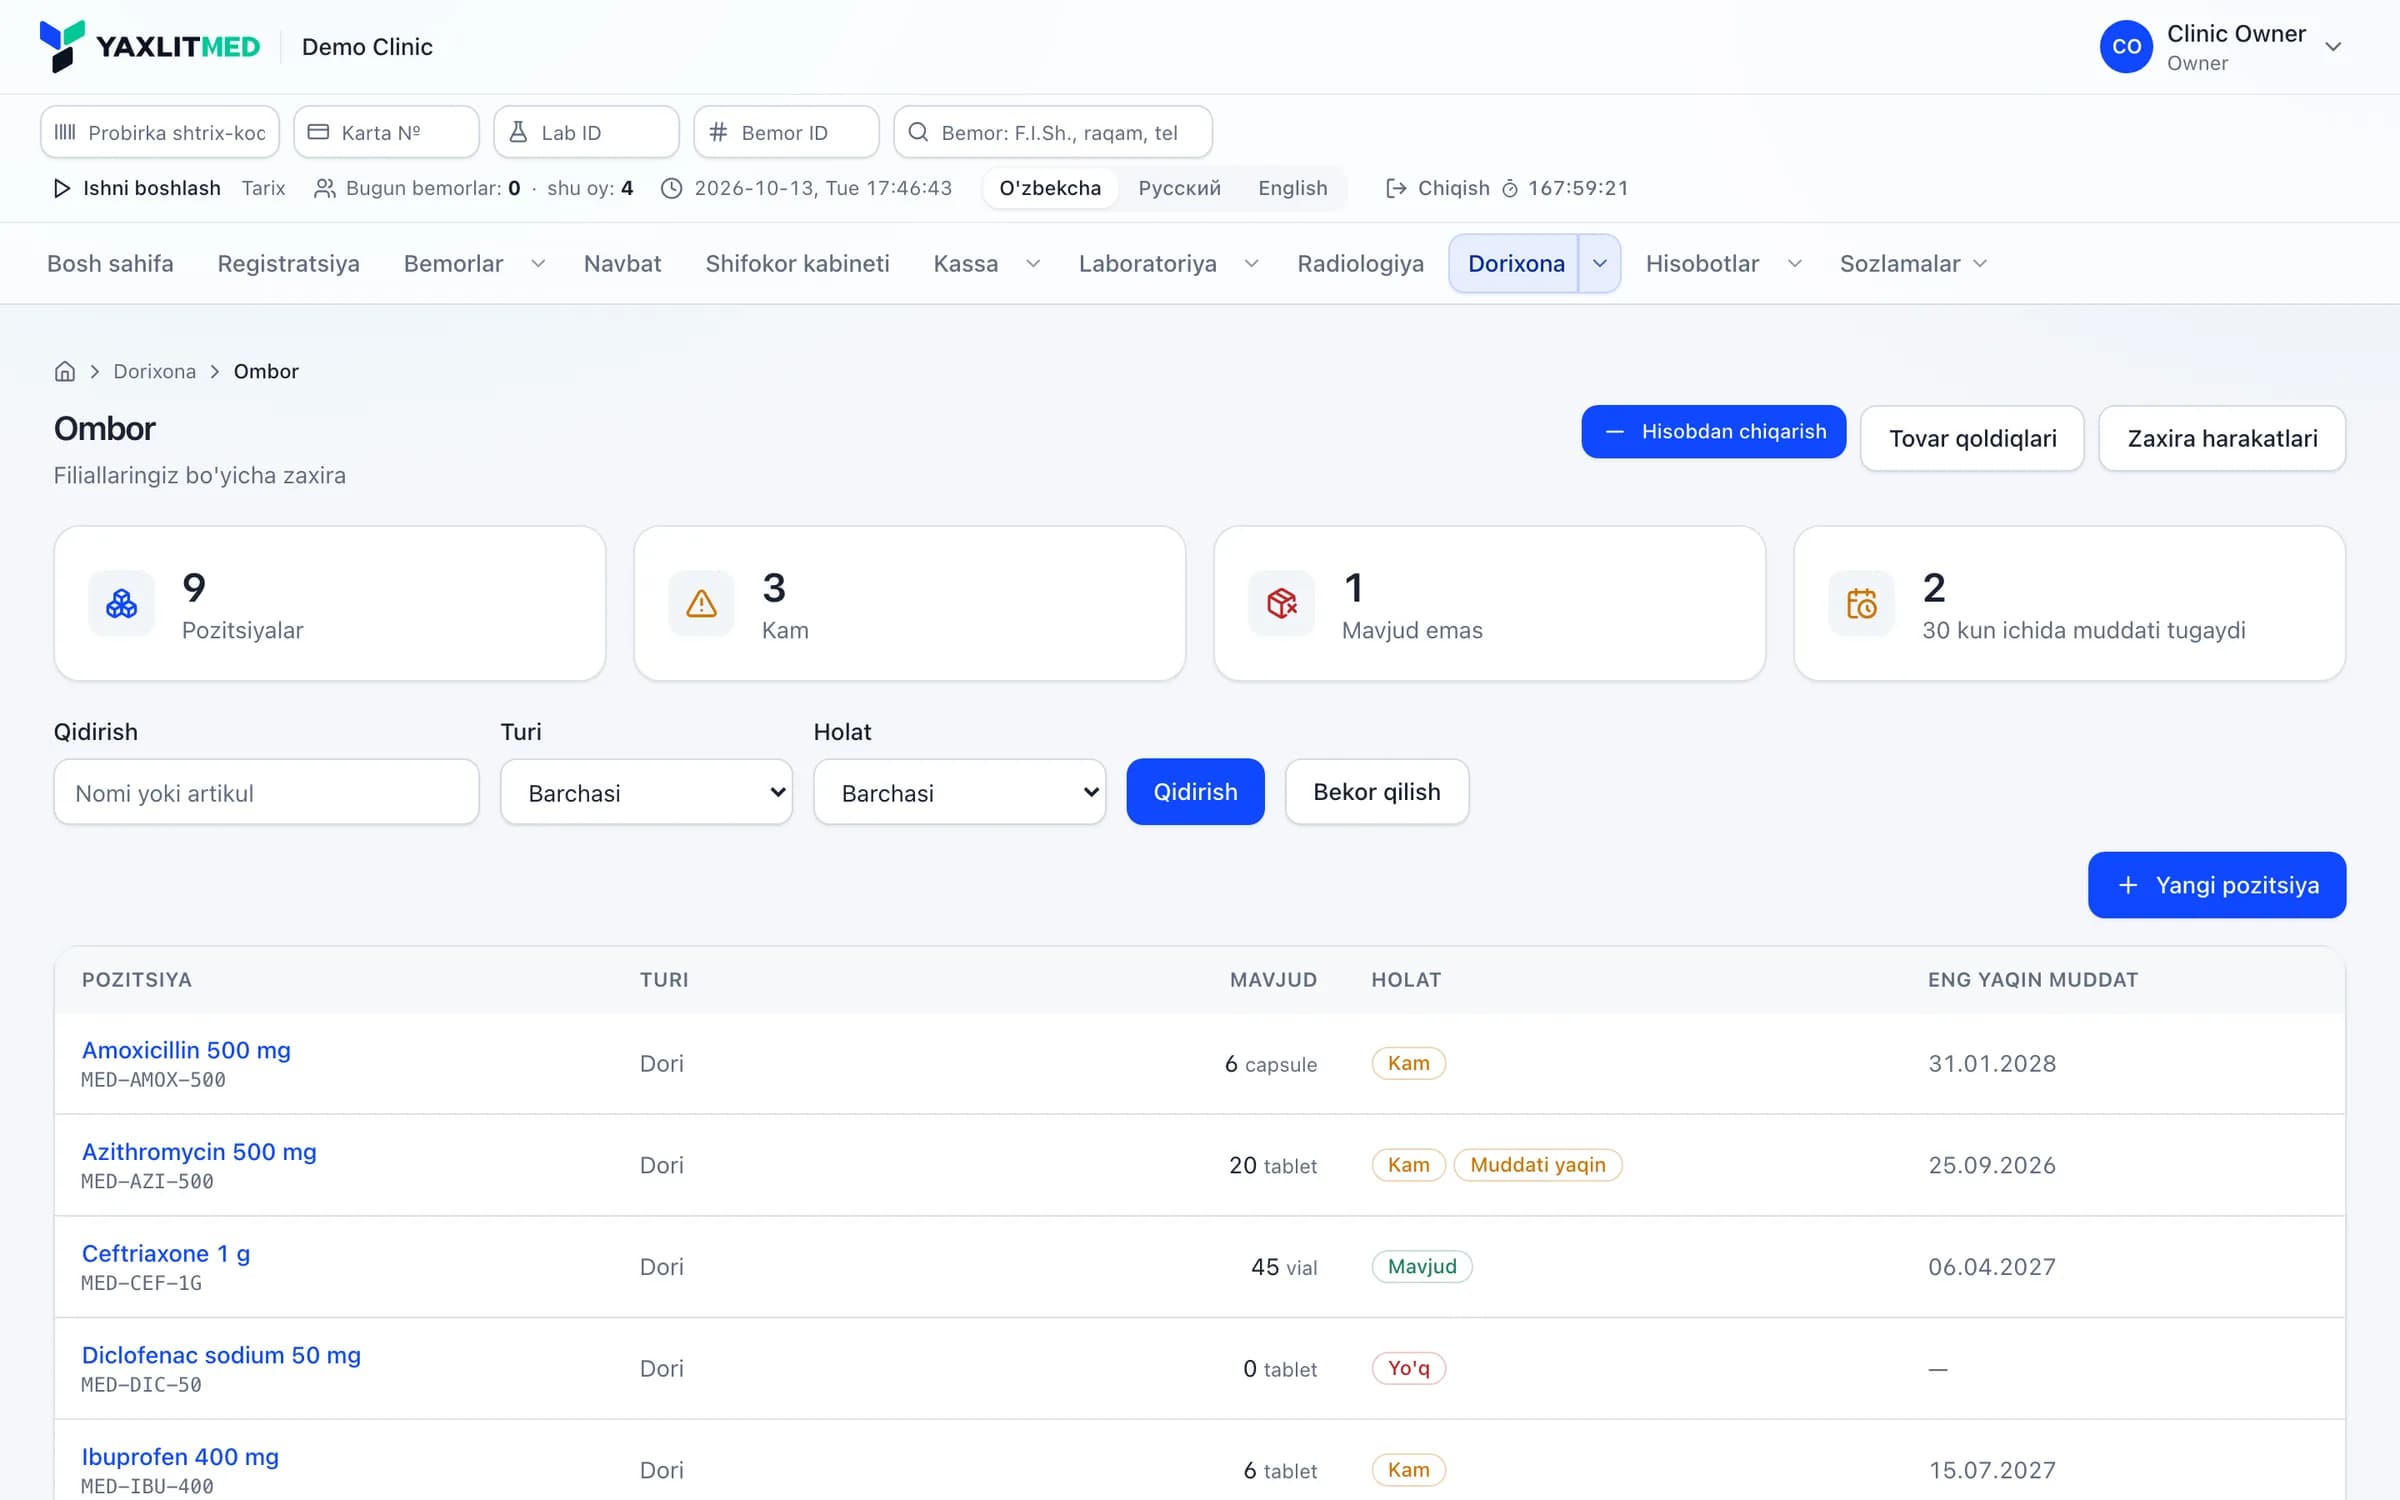The height and width of the screenshot is (1500, 2400).
Task: Switch language to O'zbekcha
Action: tap(1050, 188)
